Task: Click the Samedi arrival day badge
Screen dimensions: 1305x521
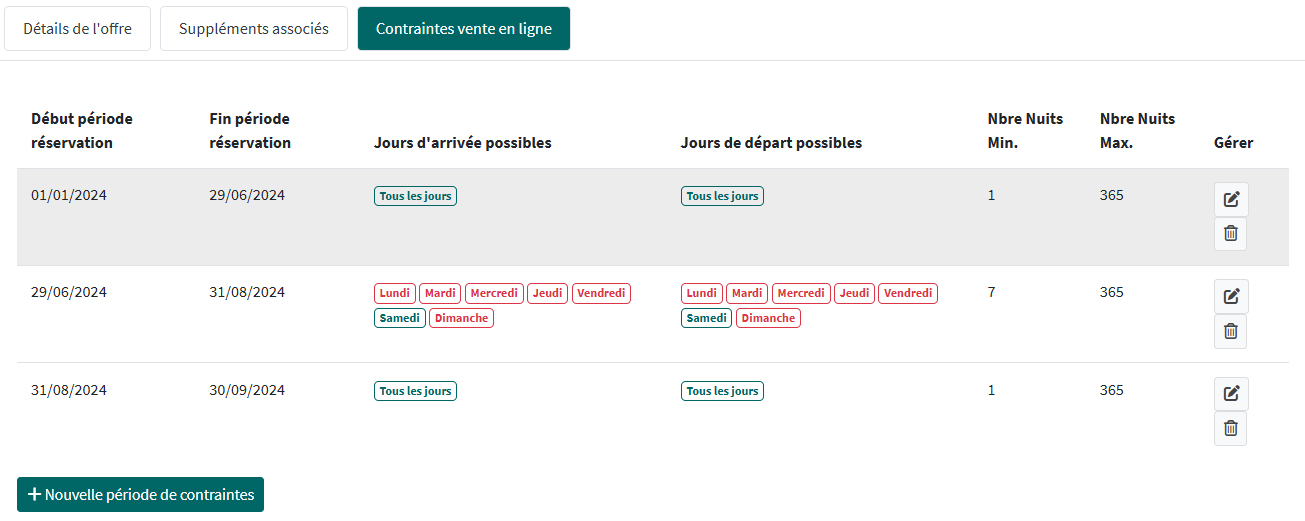Action: point(400,318)
